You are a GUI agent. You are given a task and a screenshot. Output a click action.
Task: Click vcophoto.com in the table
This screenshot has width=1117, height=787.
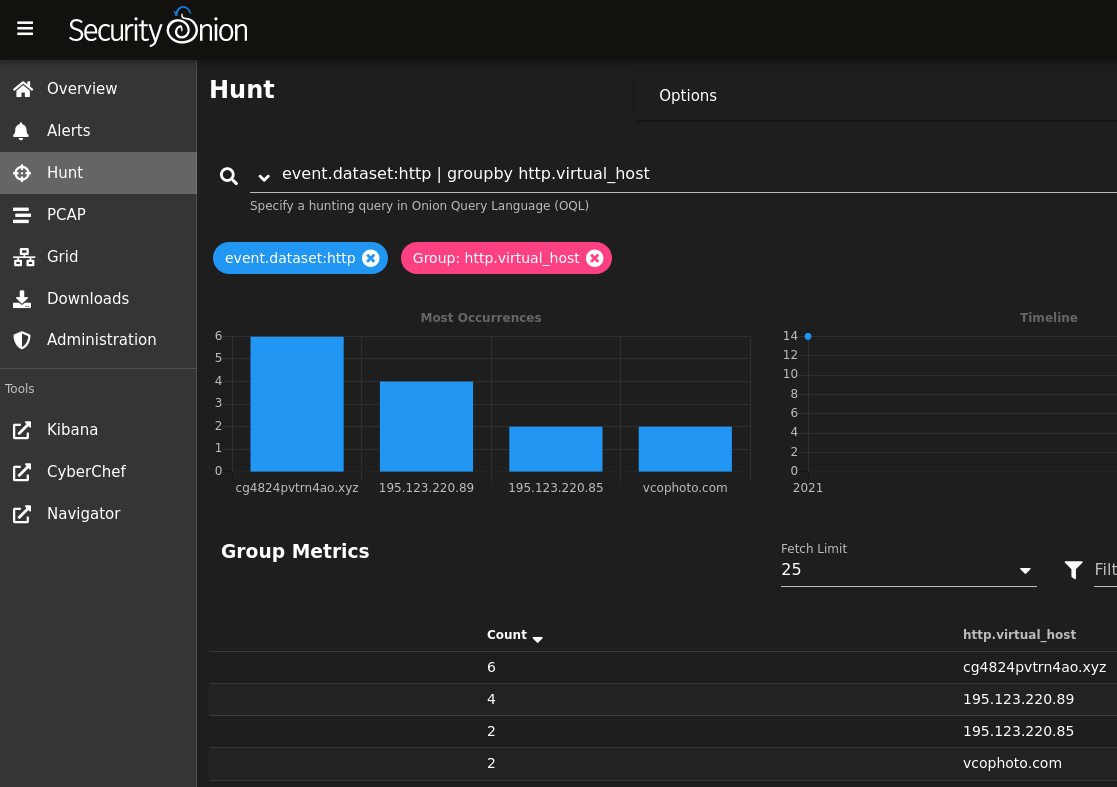click(1012, 763)
